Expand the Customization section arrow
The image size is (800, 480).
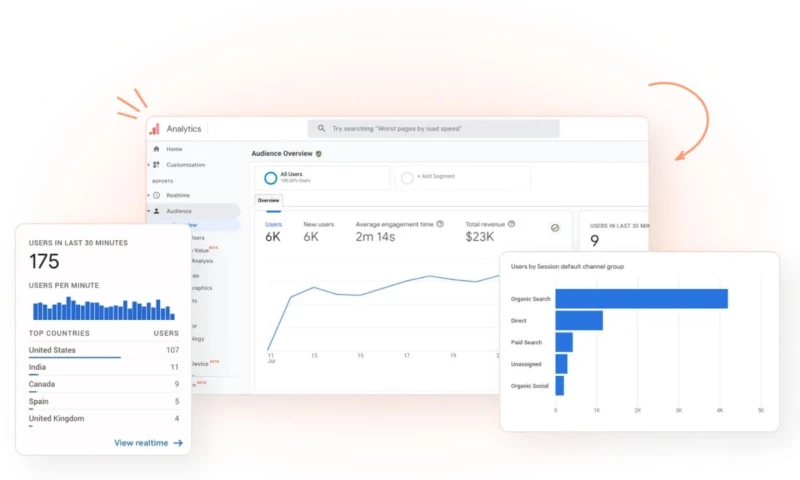tap(148, 165)
